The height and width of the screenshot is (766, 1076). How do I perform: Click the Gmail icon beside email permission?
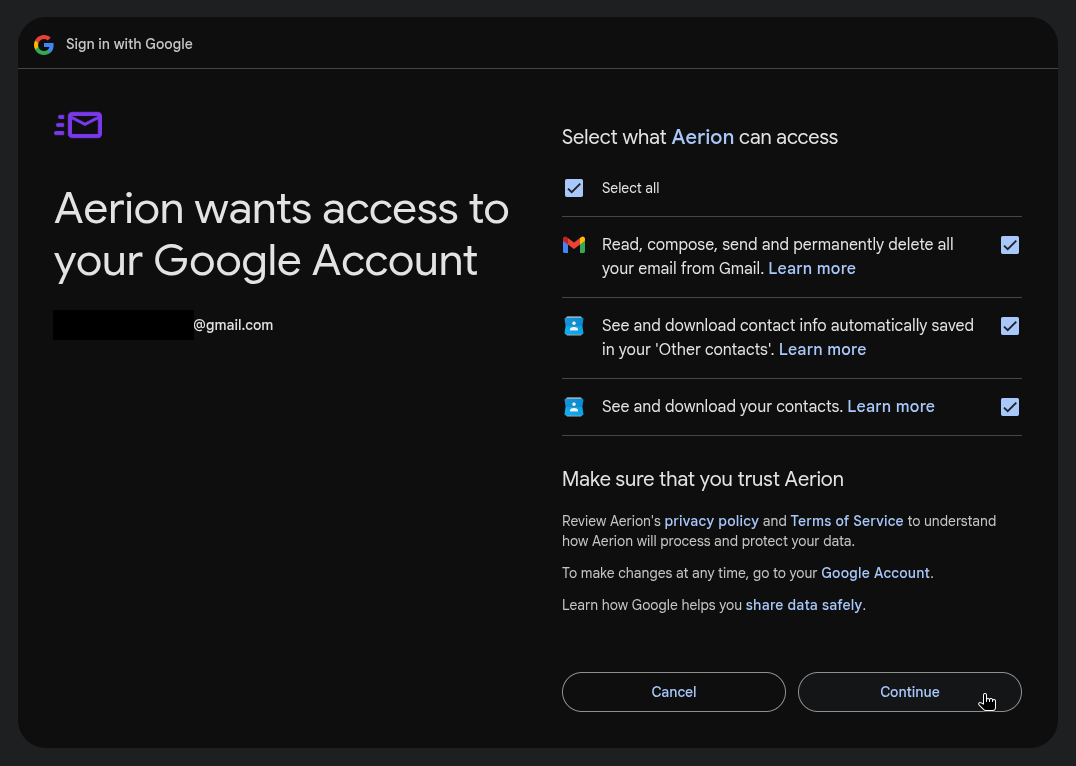coord(574,244)
